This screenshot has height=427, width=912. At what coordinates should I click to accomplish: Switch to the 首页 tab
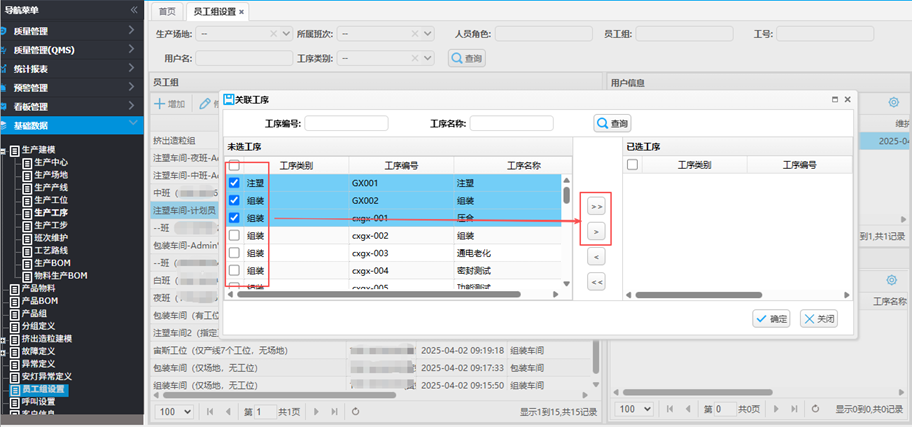[x=167, y=11]
